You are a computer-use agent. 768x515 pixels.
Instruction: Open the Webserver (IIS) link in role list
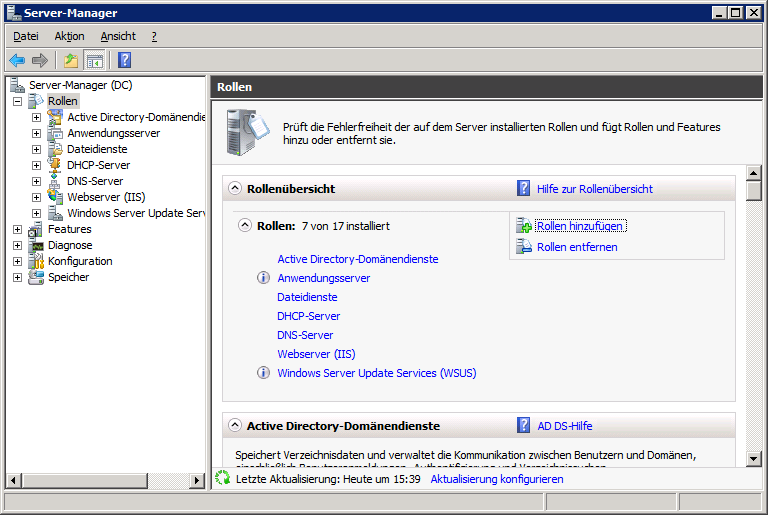[x=316, y=354]
